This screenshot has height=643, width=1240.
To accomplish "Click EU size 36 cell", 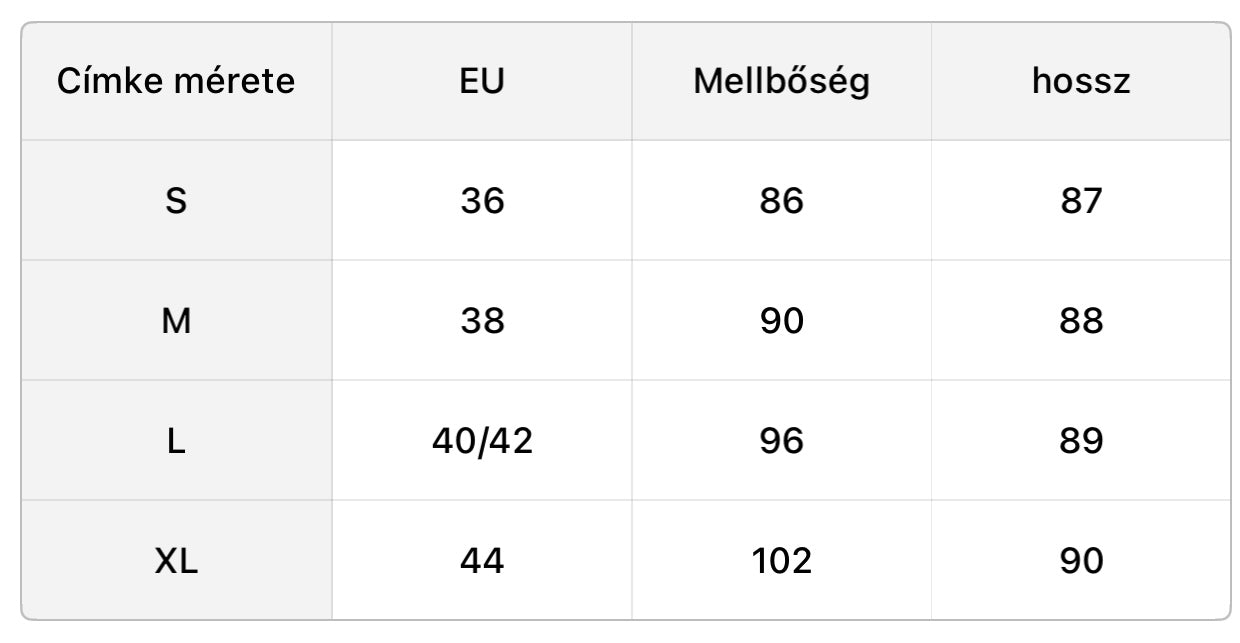I will [x=482, y=201].
